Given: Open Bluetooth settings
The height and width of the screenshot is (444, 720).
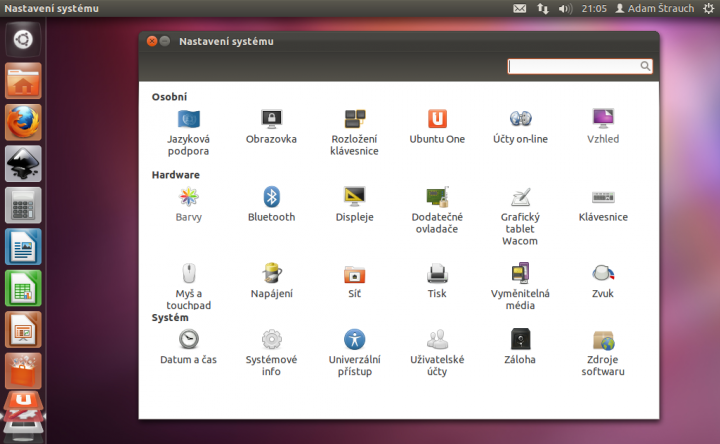Looking at the screenshot, I should pyautogui.click(x=271, y=205).
